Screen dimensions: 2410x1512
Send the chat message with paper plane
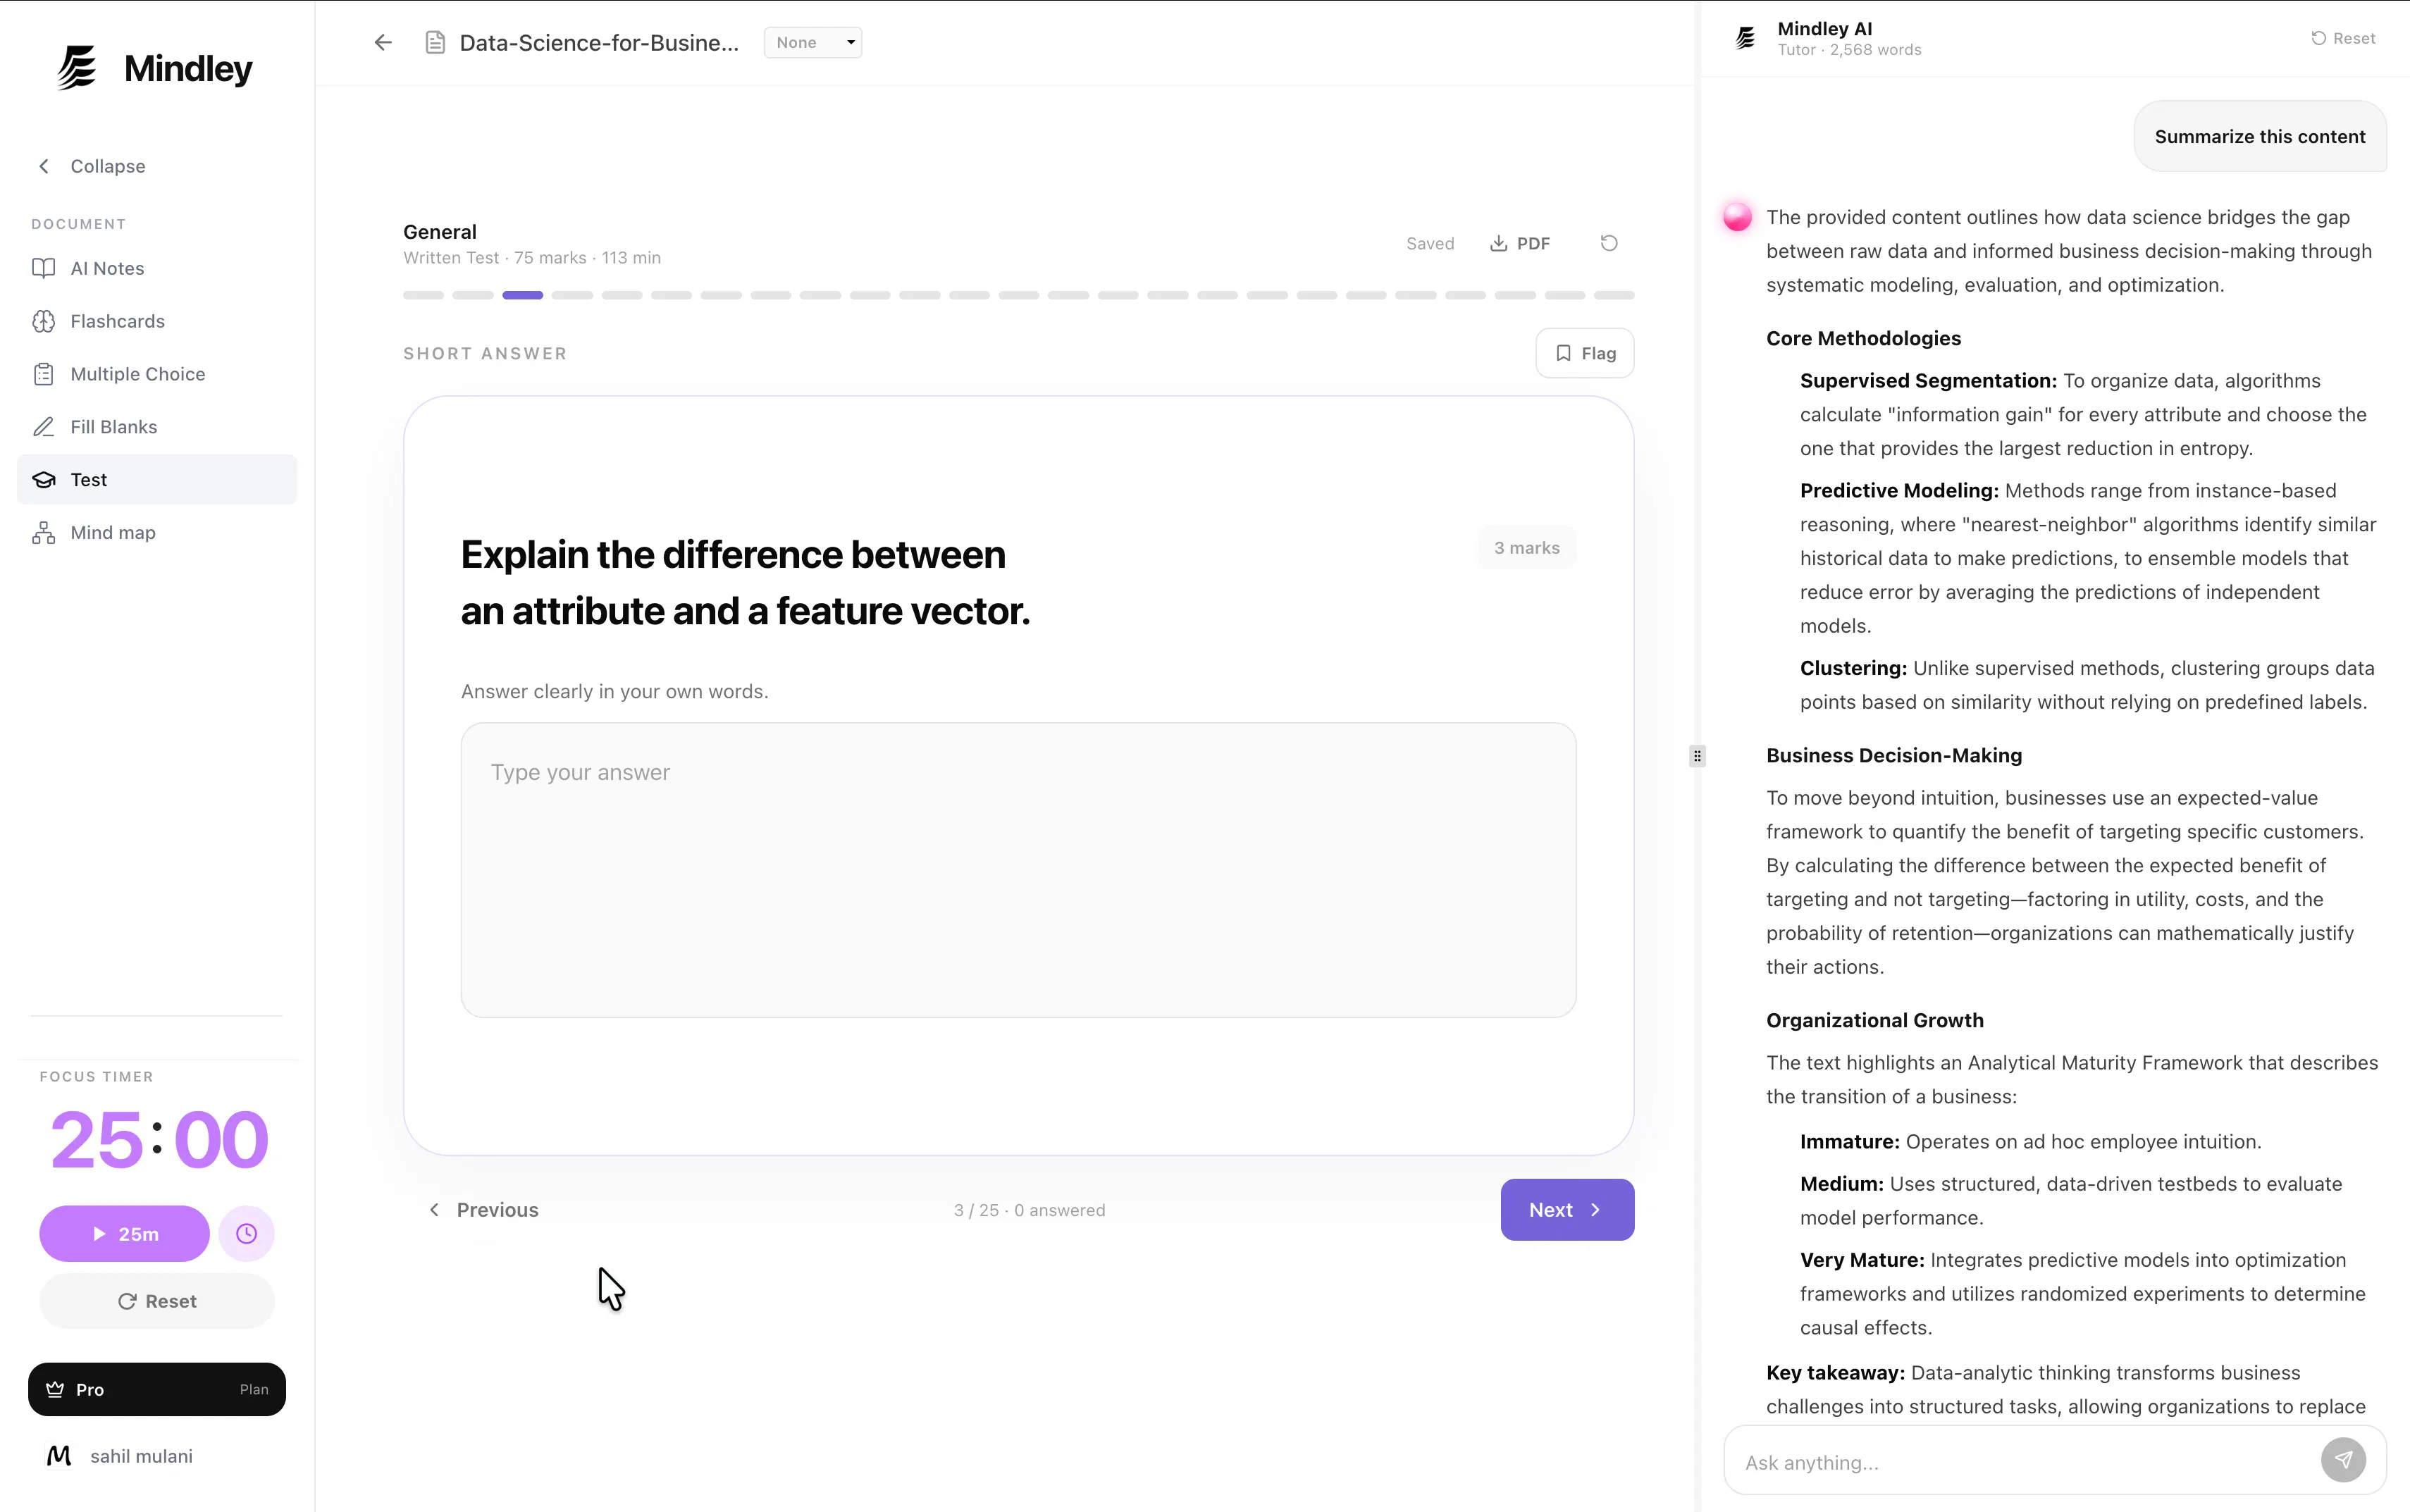tap(2343, 1460)
